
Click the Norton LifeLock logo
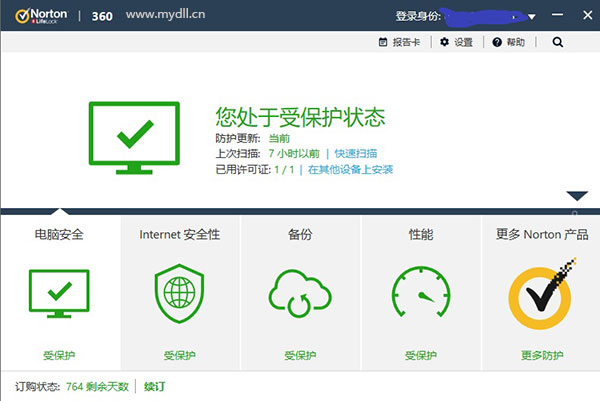pos(41,16)
